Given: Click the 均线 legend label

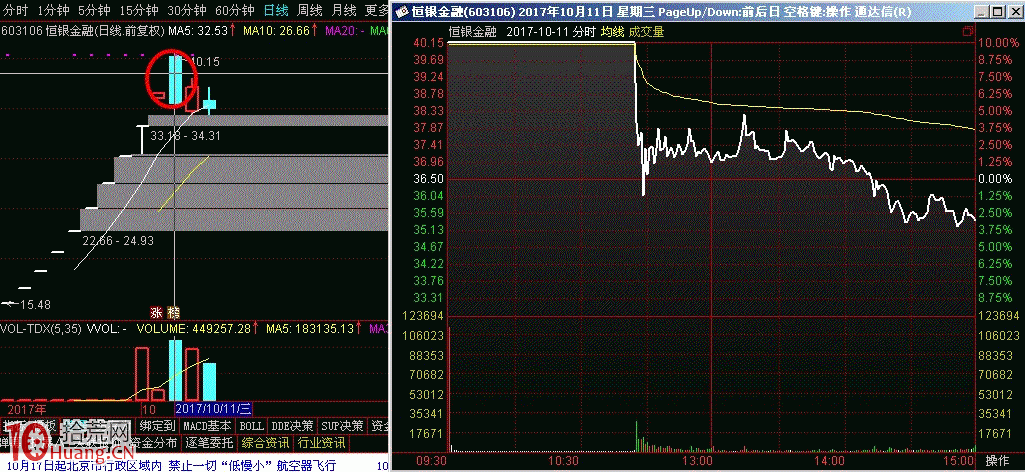Looking at the screenshot, I should (613, 31).
